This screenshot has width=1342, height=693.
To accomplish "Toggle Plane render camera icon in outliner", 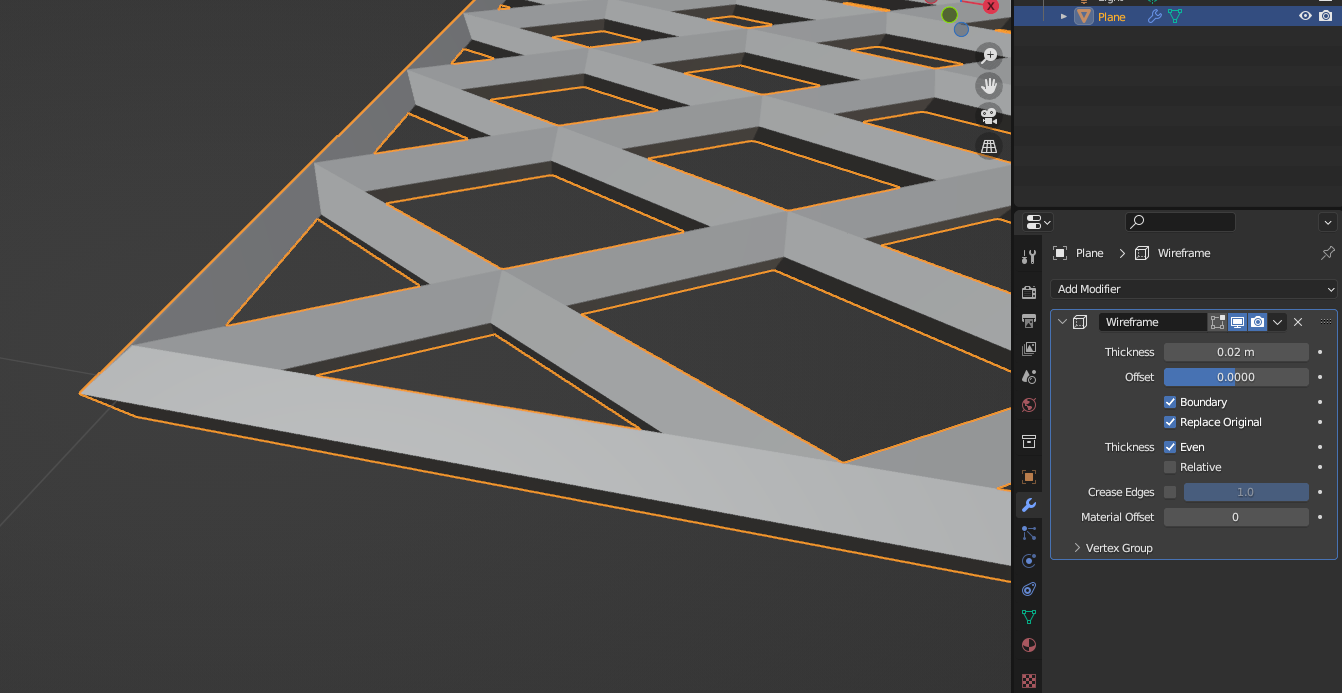I will (1326, 16).
